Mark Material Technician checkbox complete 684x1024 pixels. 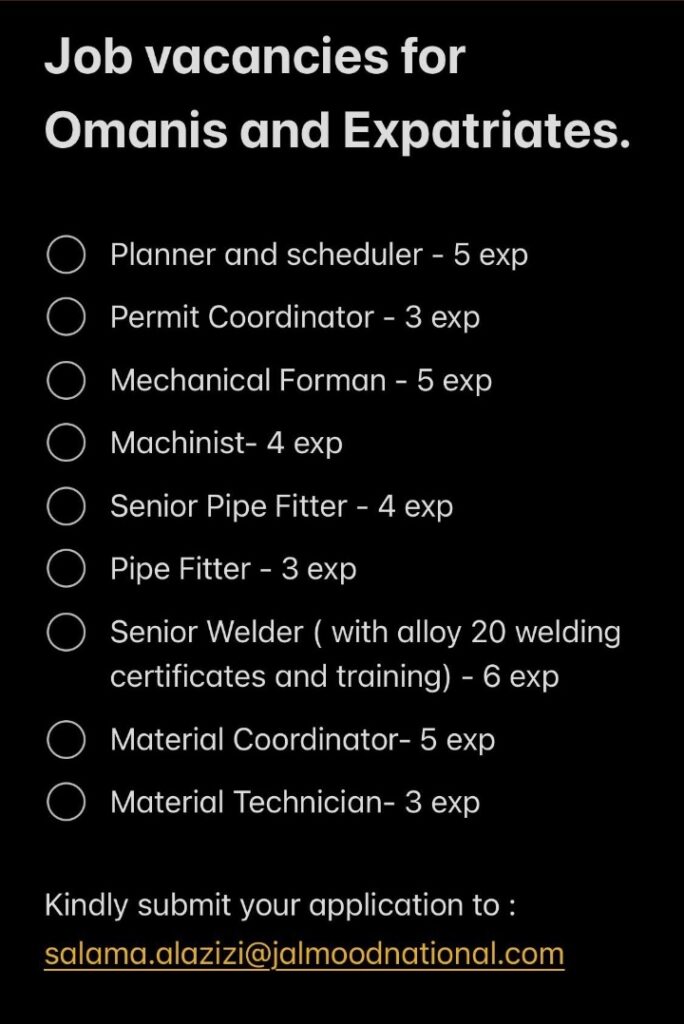pos(66,803)
